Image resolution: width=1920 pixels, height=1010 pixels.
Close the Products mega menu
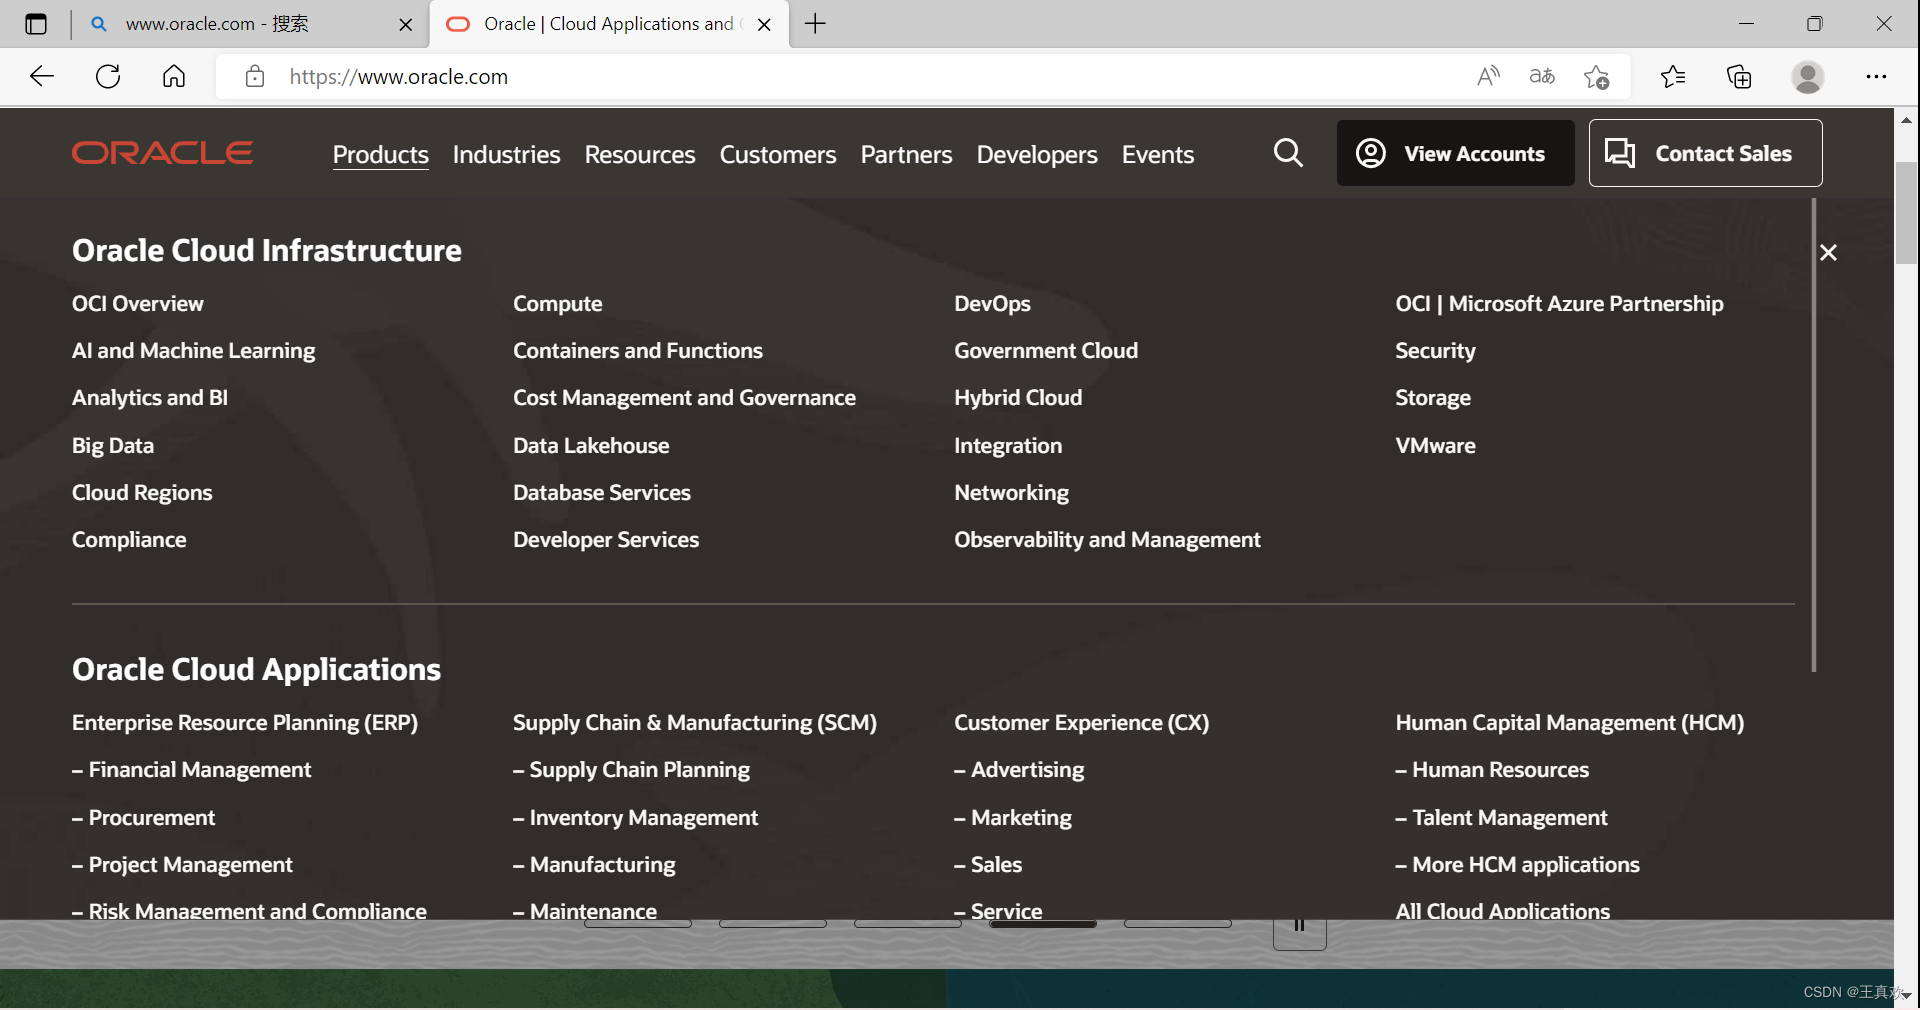(x=1829, y=253)
